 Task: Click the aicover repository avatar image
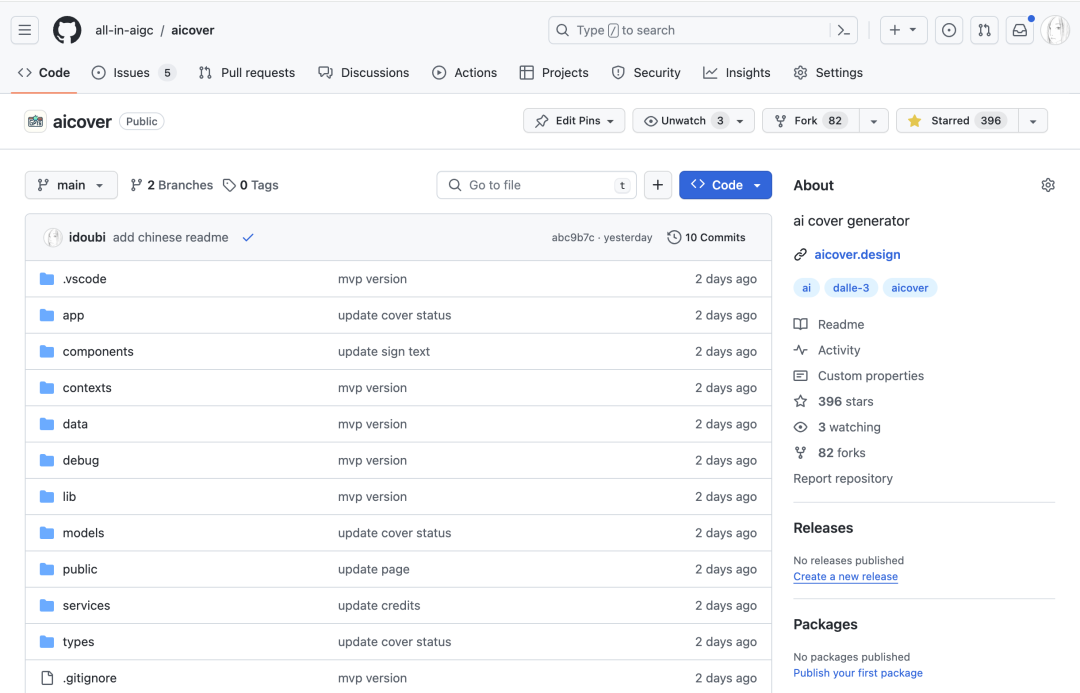[x=35, y=121]
